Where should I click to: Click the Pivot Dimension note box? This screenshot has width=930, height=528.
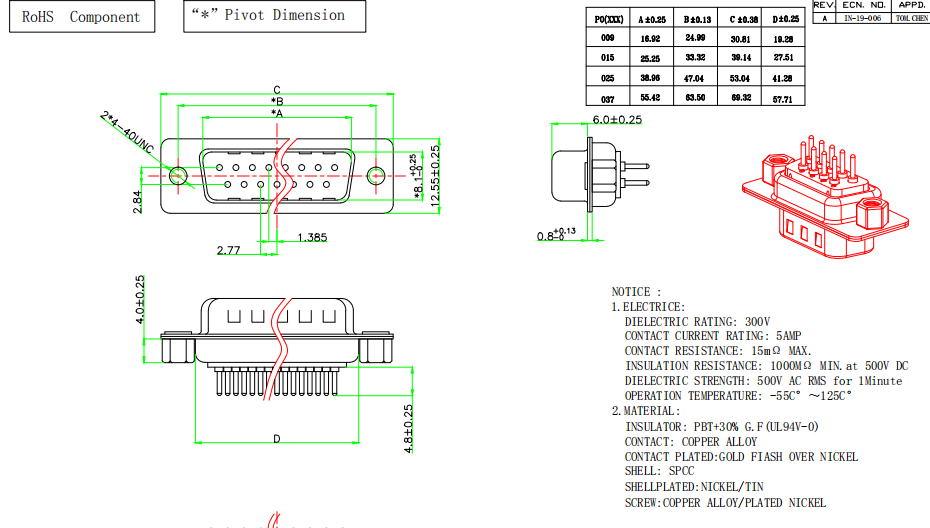pos(274,16)
